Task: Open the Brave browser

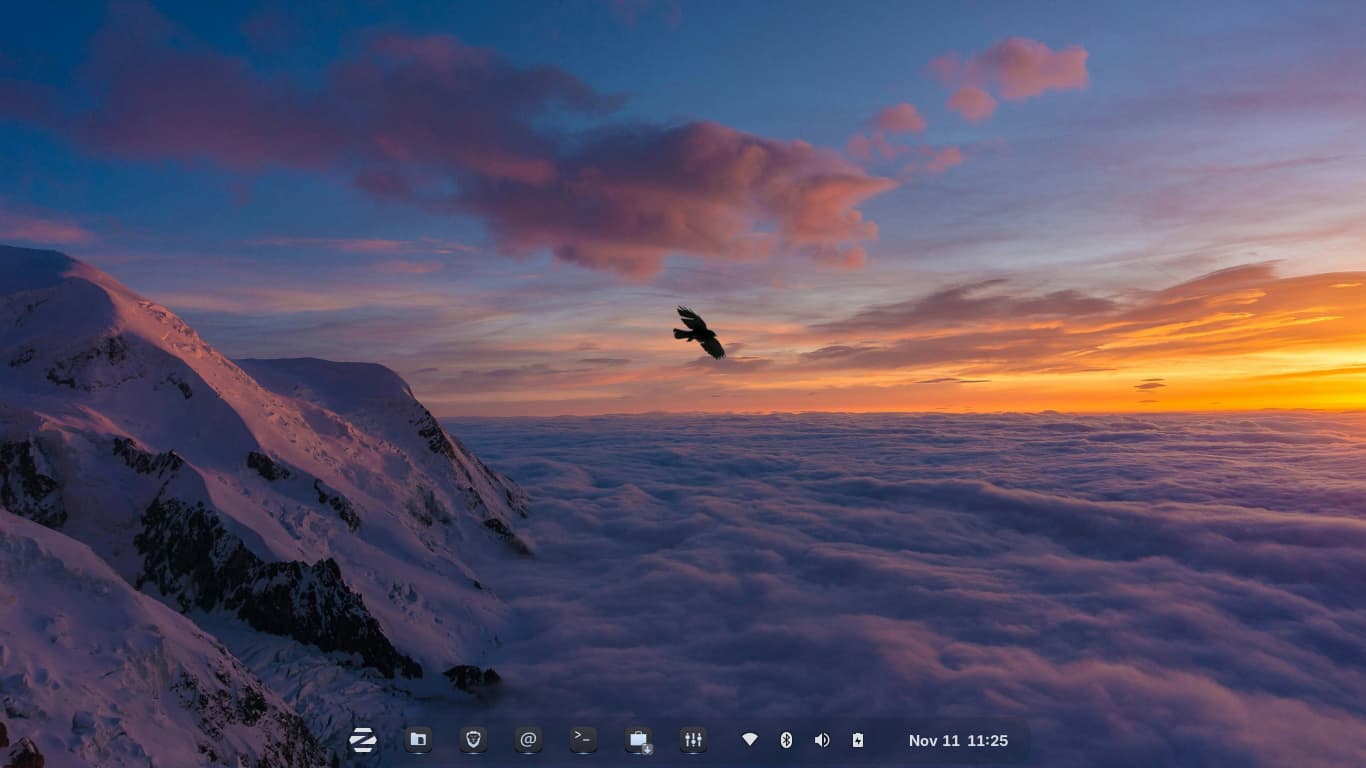Action: point(473,740)
